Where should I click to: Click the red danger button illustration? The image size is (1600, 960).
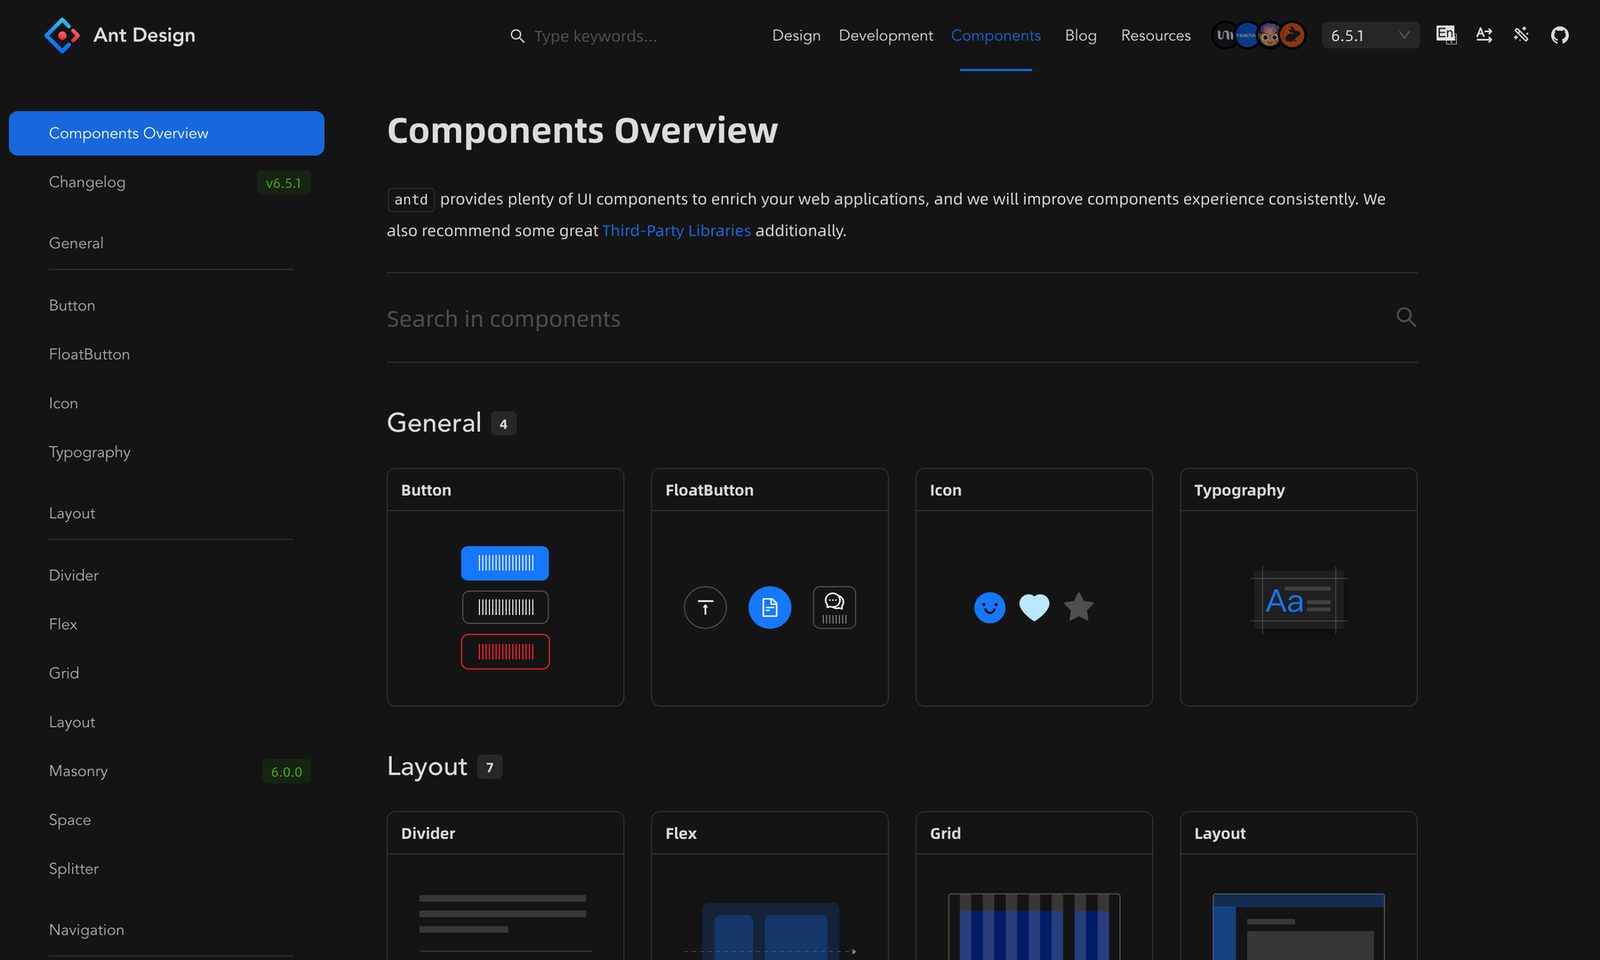tap(505, 652)
